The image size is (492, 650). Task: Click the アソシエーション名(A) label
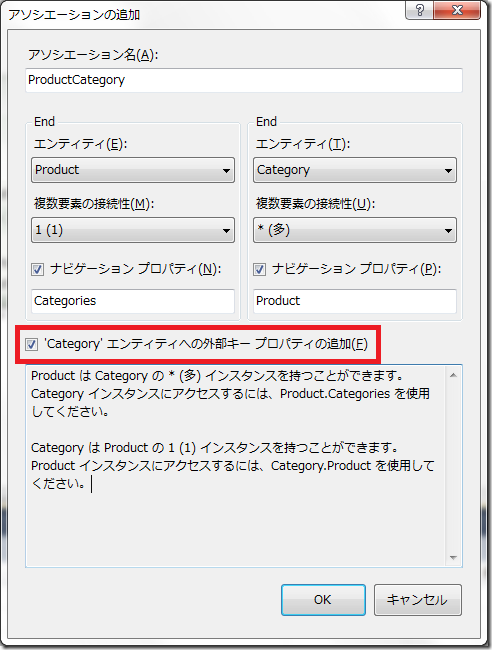pos(93,55)
